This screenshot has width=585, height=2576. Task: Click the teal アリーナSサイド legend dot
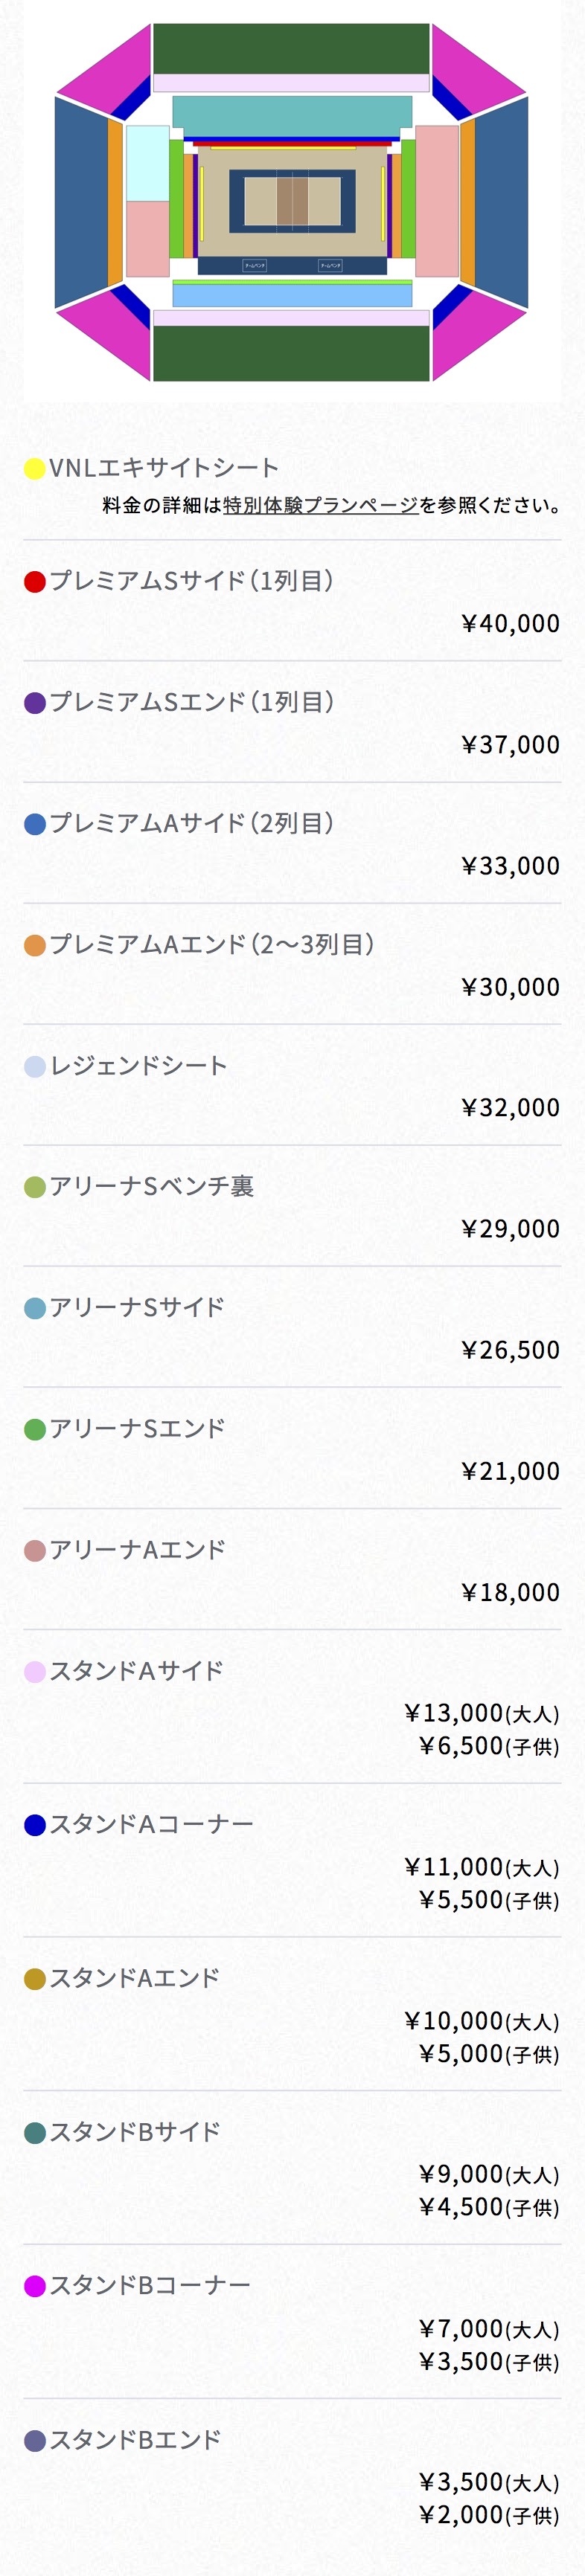click(x=35, y=1308)
